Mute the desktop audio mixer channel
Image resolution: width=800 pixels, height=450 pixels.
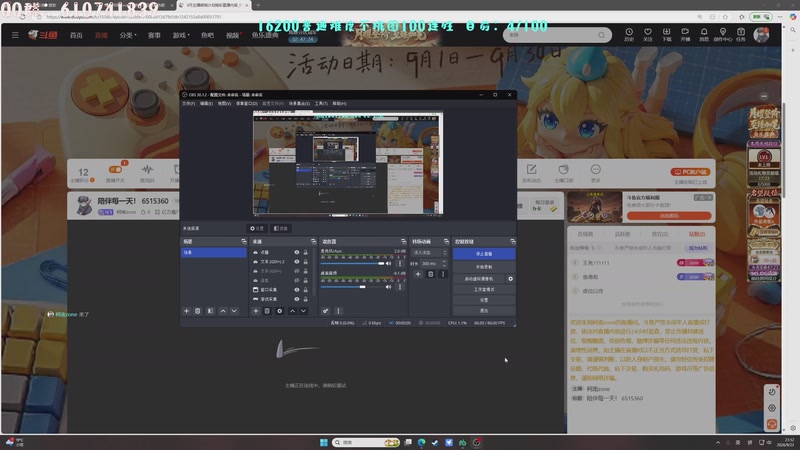[x=389, y=287]
